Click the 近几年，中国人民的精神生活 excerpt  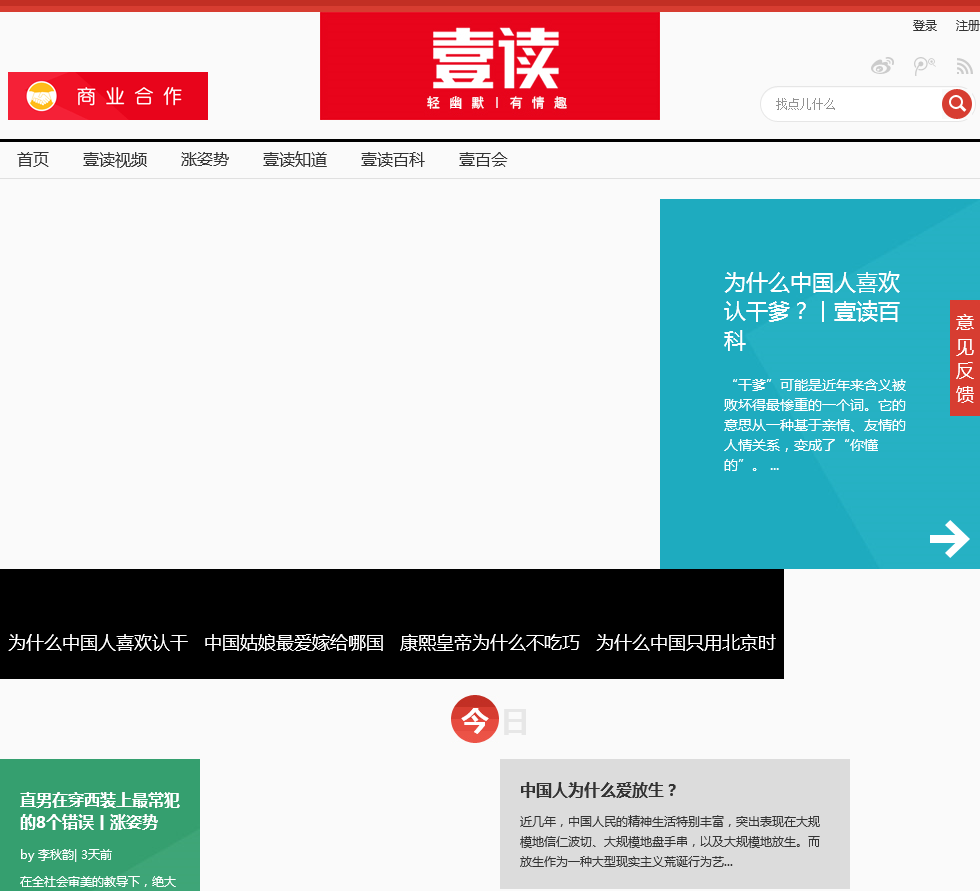point(669,842)
